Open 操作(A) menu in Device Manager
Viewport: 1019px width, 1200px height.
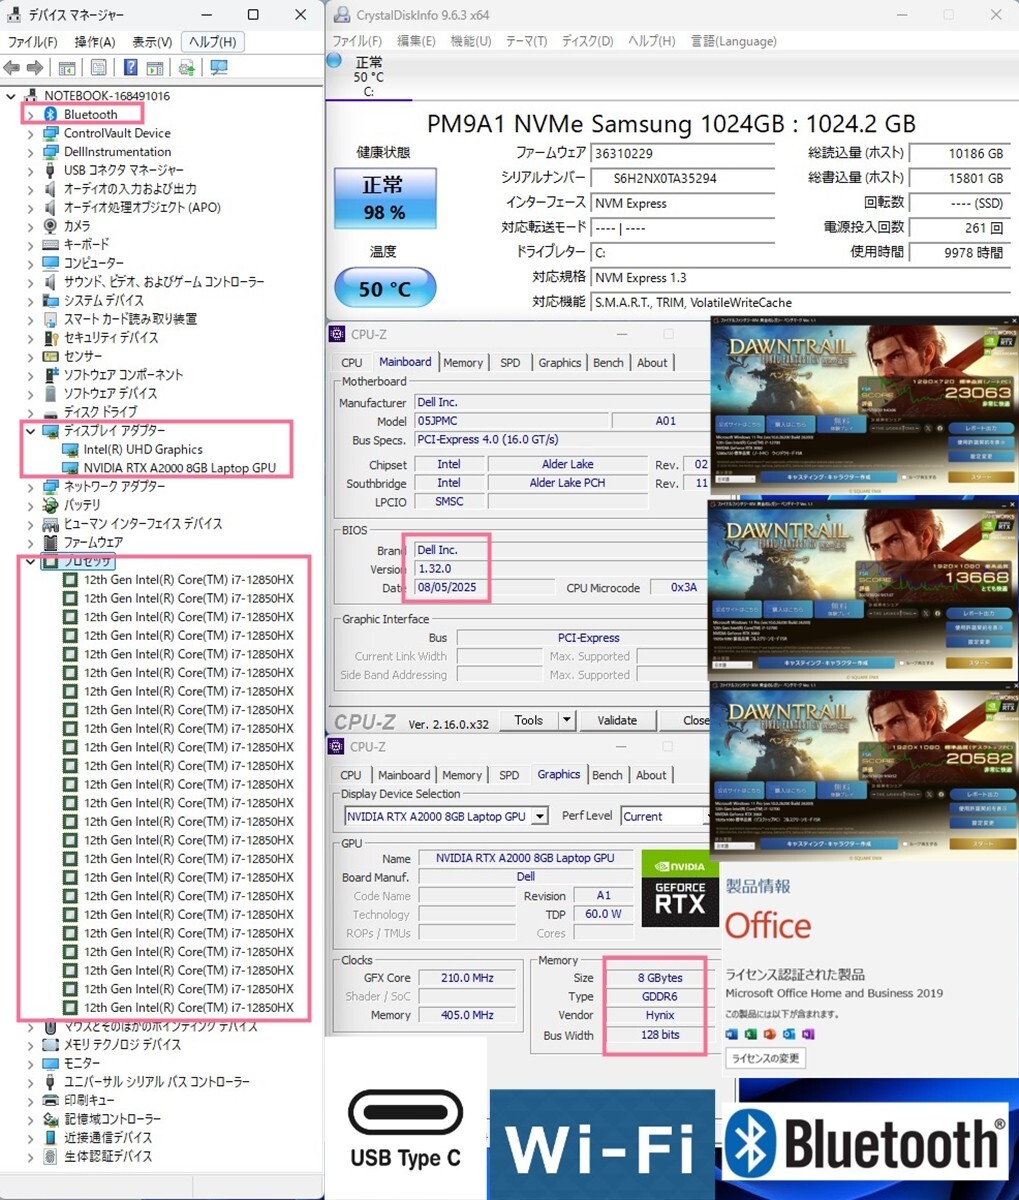[95, 42]
